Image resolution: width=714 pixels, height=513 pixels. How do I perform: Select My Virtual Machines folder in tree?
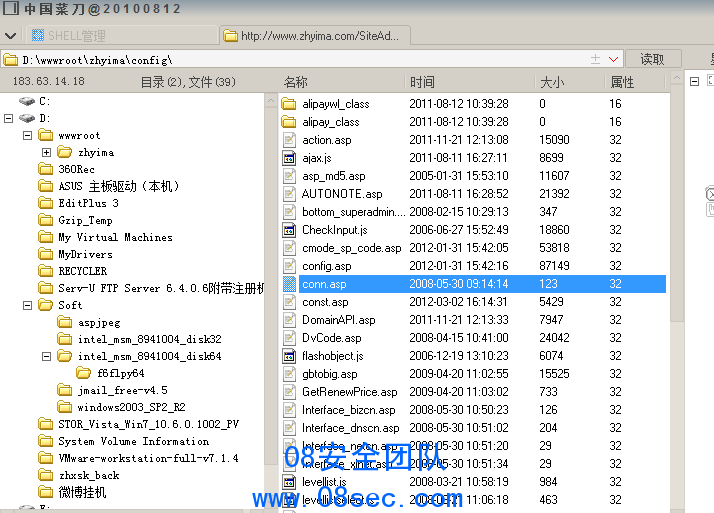[115, 237]
